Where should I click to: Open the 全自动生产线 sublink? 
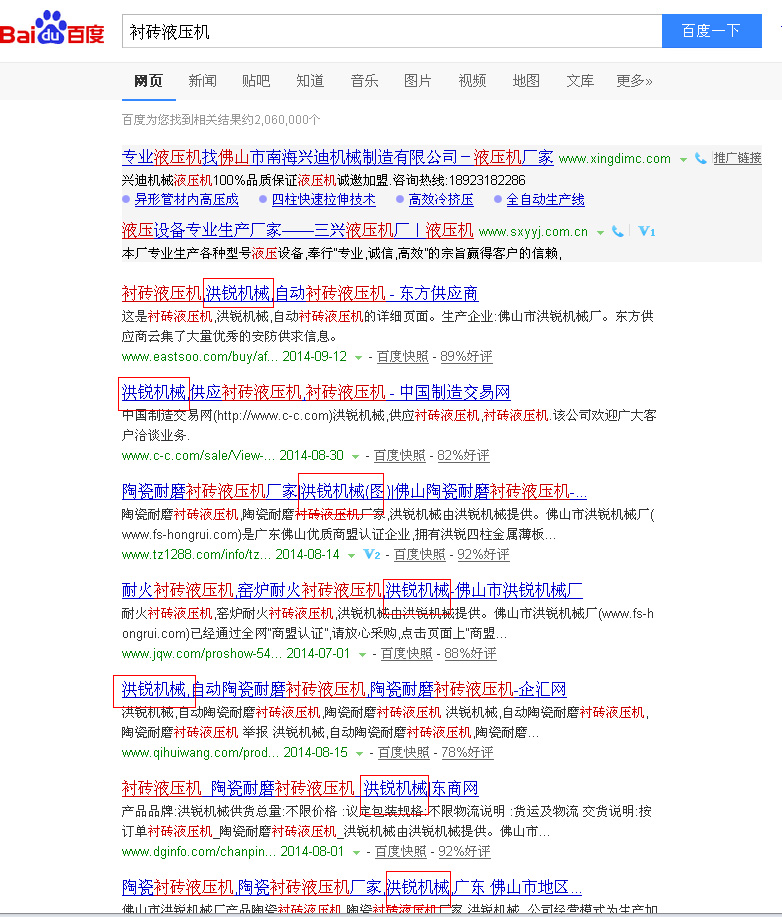coord(545,199)
